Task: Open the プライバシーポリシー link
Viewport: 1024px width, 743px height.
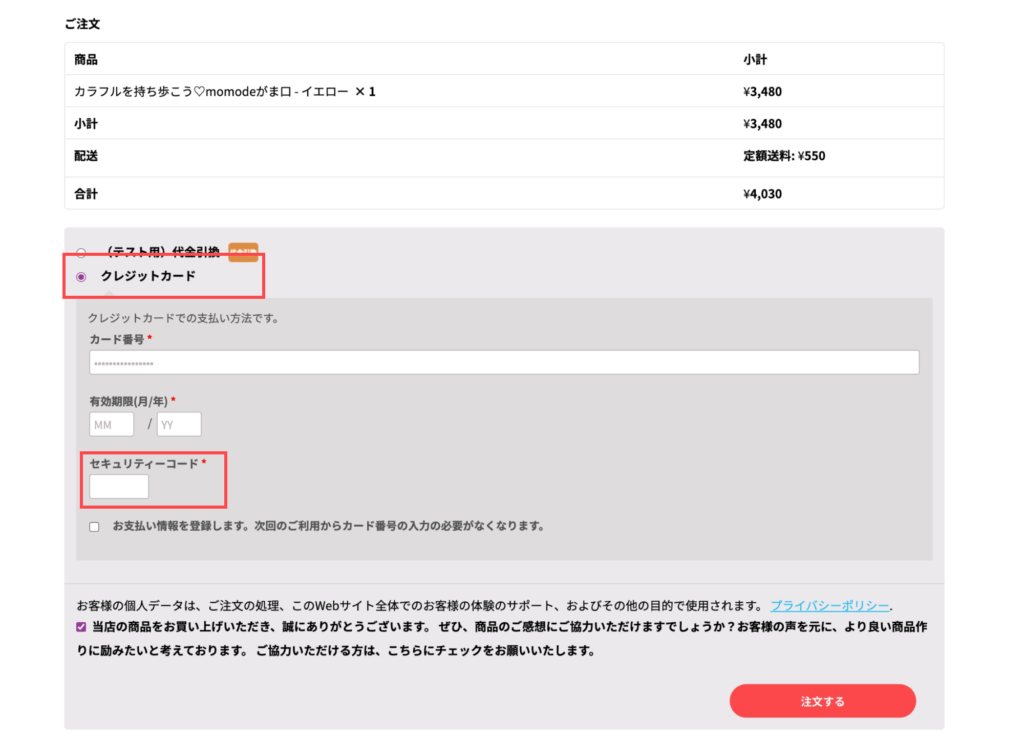Action: pyautogui.click(x=829, y=606)
